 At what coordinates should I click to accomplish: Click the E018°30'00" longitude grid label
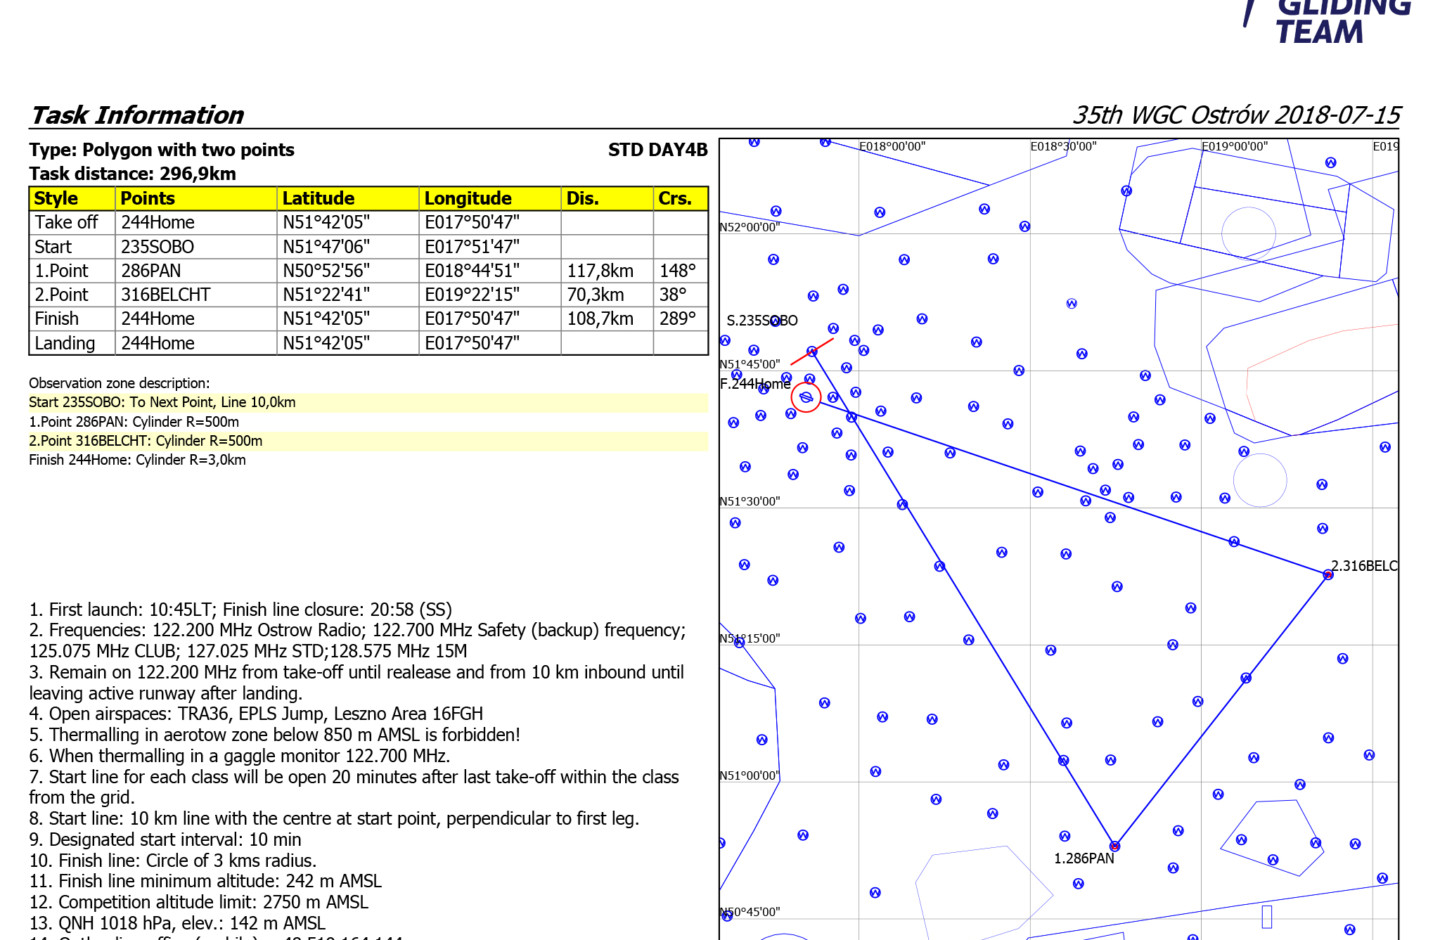tap(1063, 147)
